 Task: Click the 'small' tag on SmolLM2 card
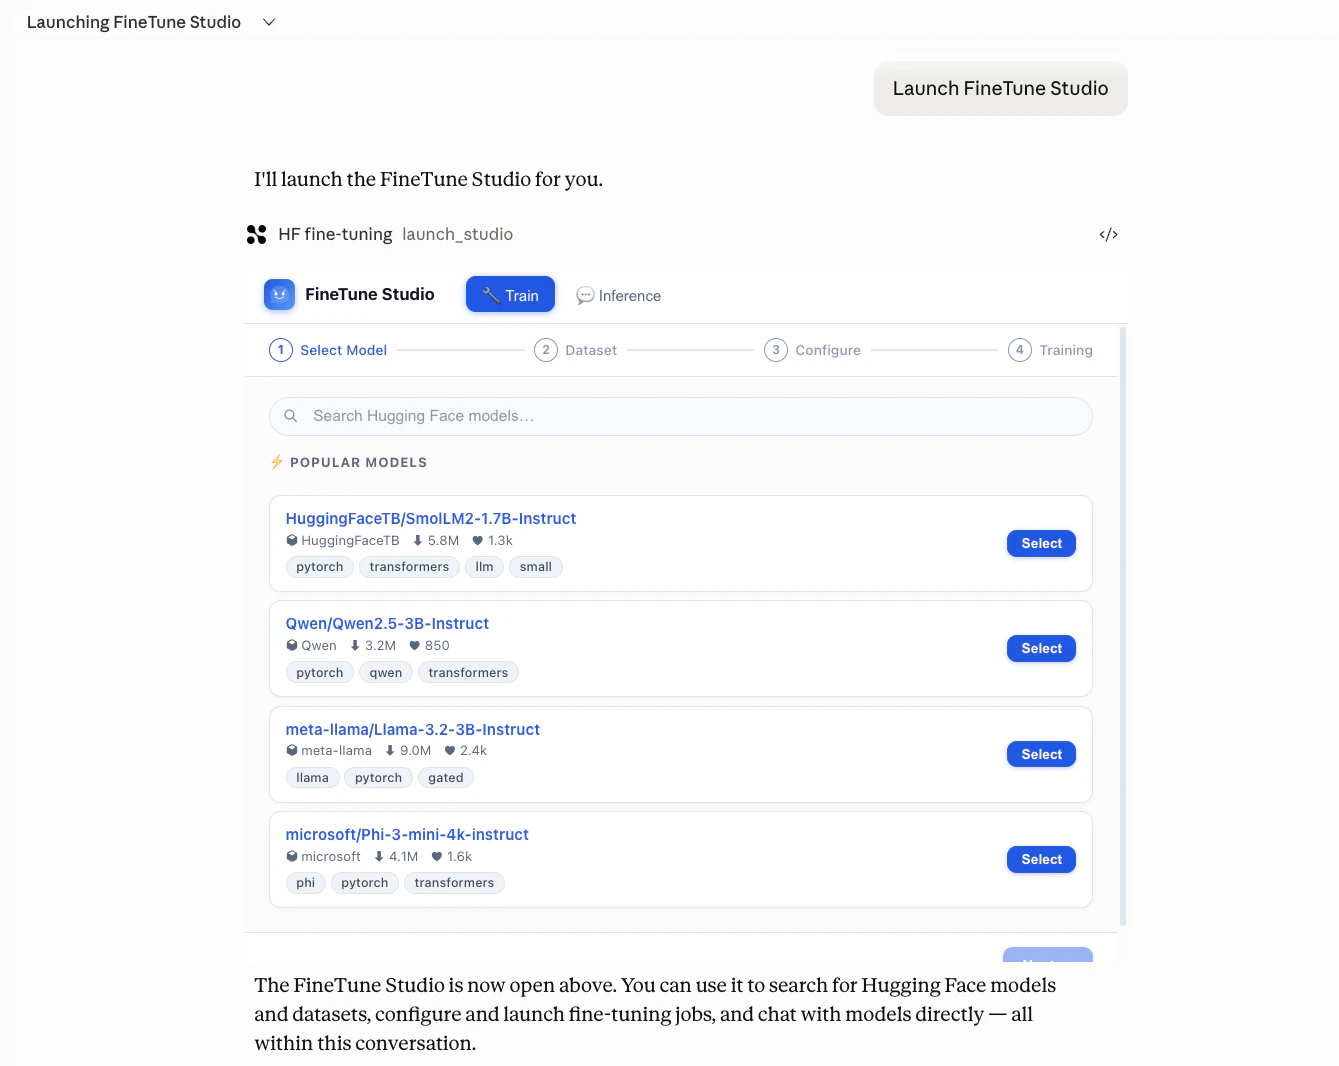point(536,567)
